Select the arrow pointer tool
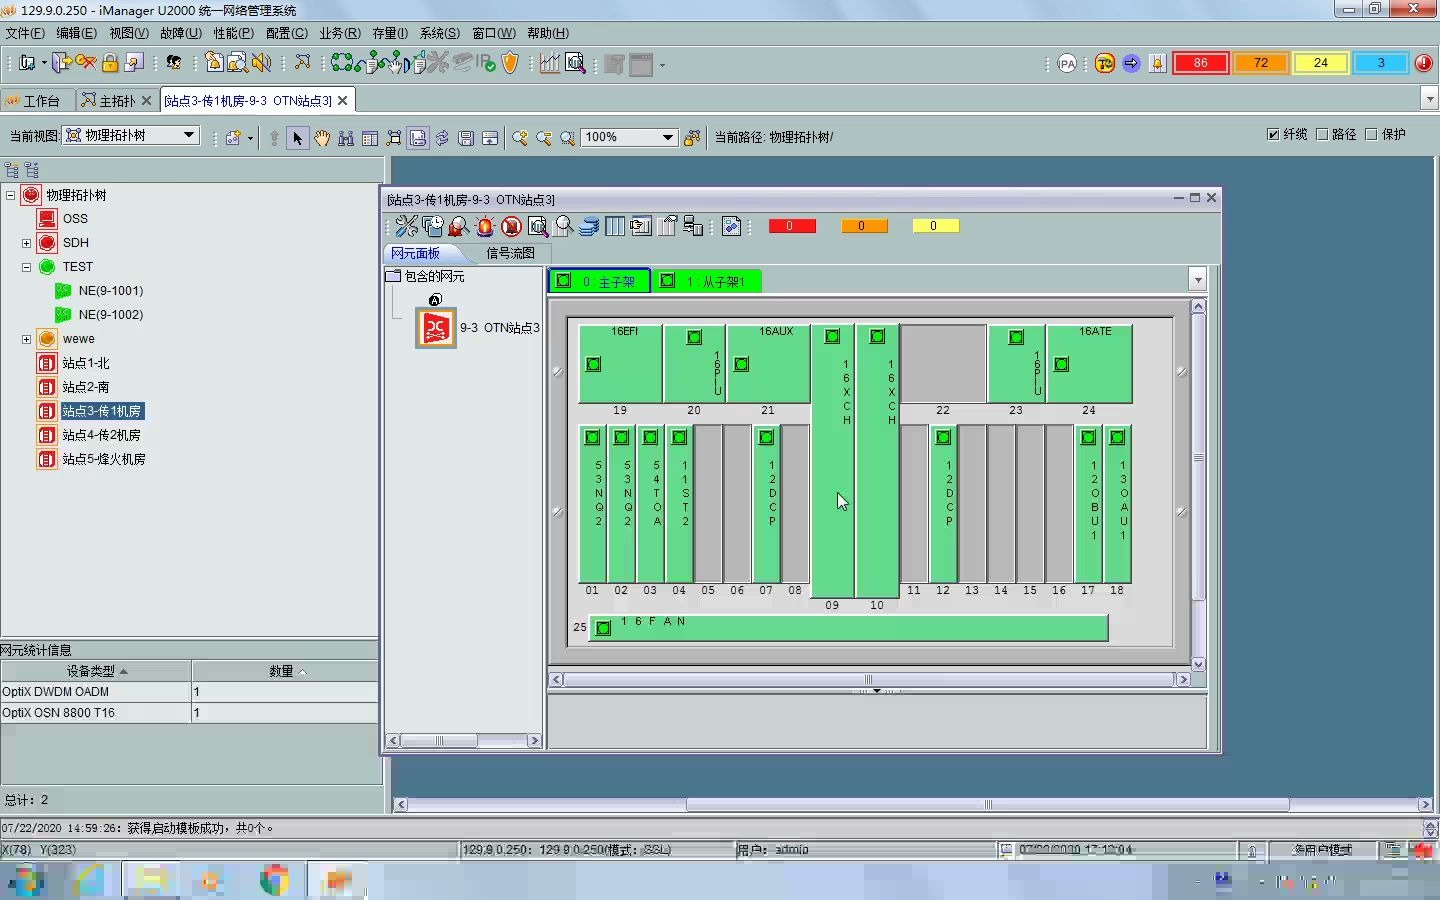Viewport: 1440px width, 900px height. (x=297, y=138)
